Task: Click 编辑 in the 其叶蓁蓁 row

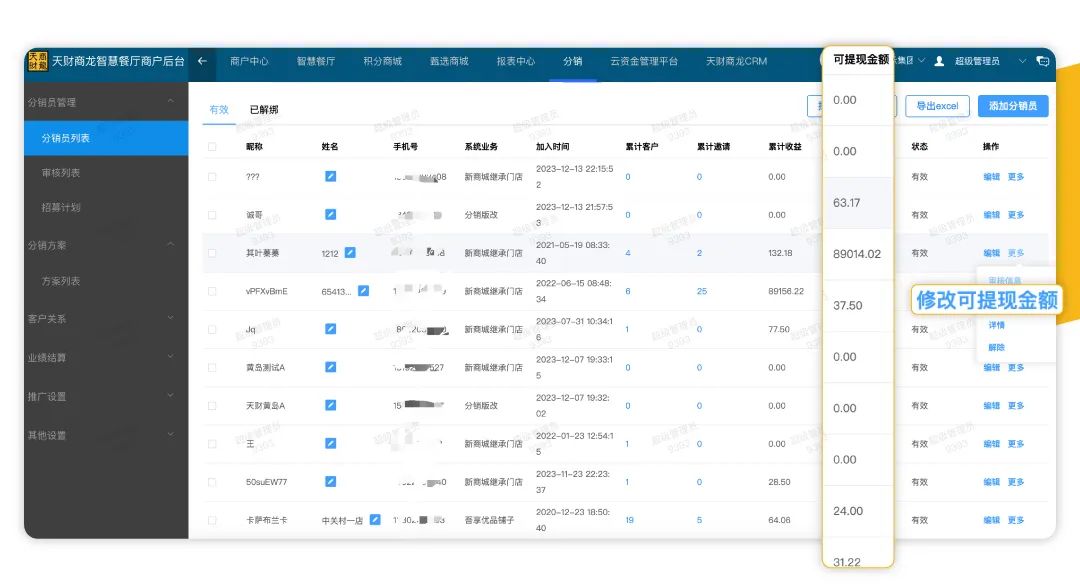Action: click(991, 253)
